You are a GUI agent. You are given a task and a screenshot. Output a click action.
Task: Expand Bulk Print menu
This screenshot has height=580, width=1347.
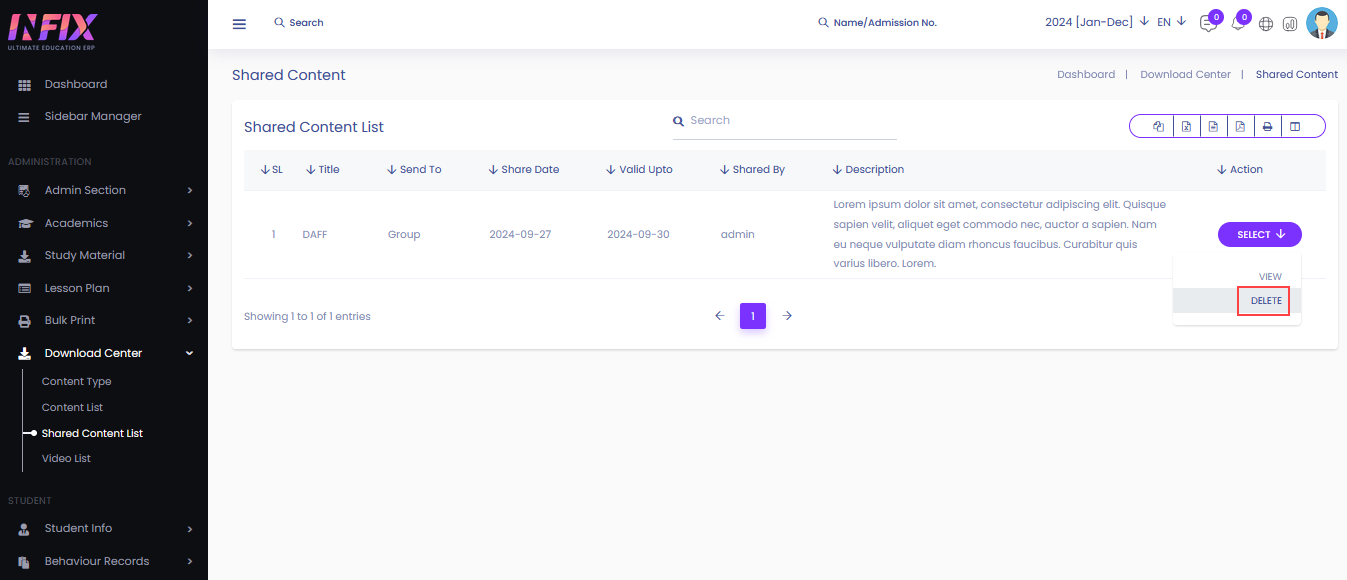tap(104, 320)
